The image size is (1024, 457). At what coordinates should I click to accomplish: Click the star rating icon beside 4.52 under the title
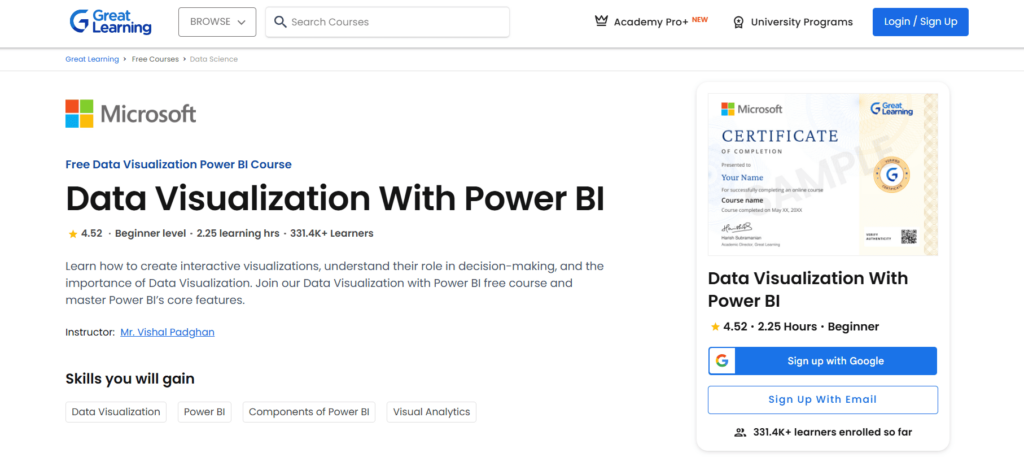click(72, 234)
